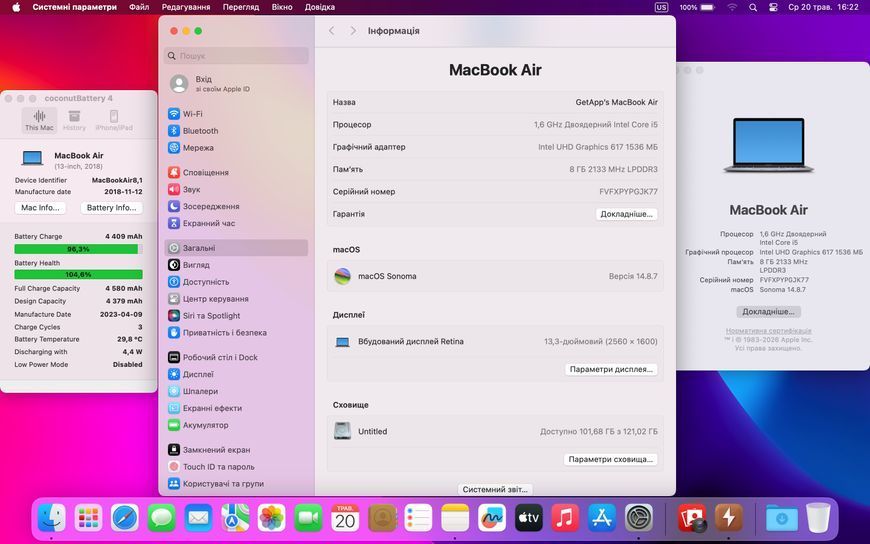Open Apple menu
870x544 pixels.
tap(16, 7)
